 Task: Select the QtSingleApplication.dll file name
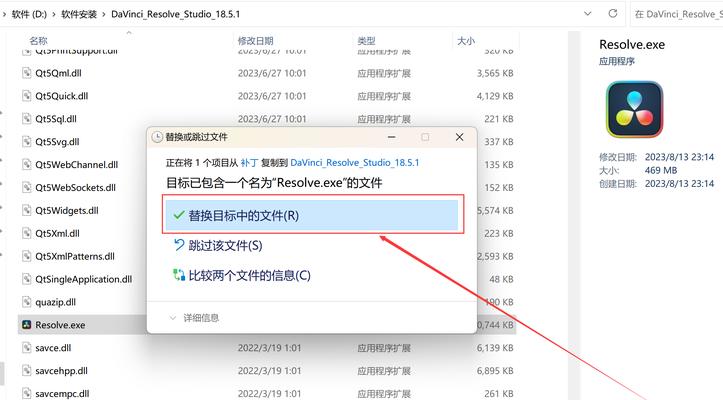(x=83, y=279)
